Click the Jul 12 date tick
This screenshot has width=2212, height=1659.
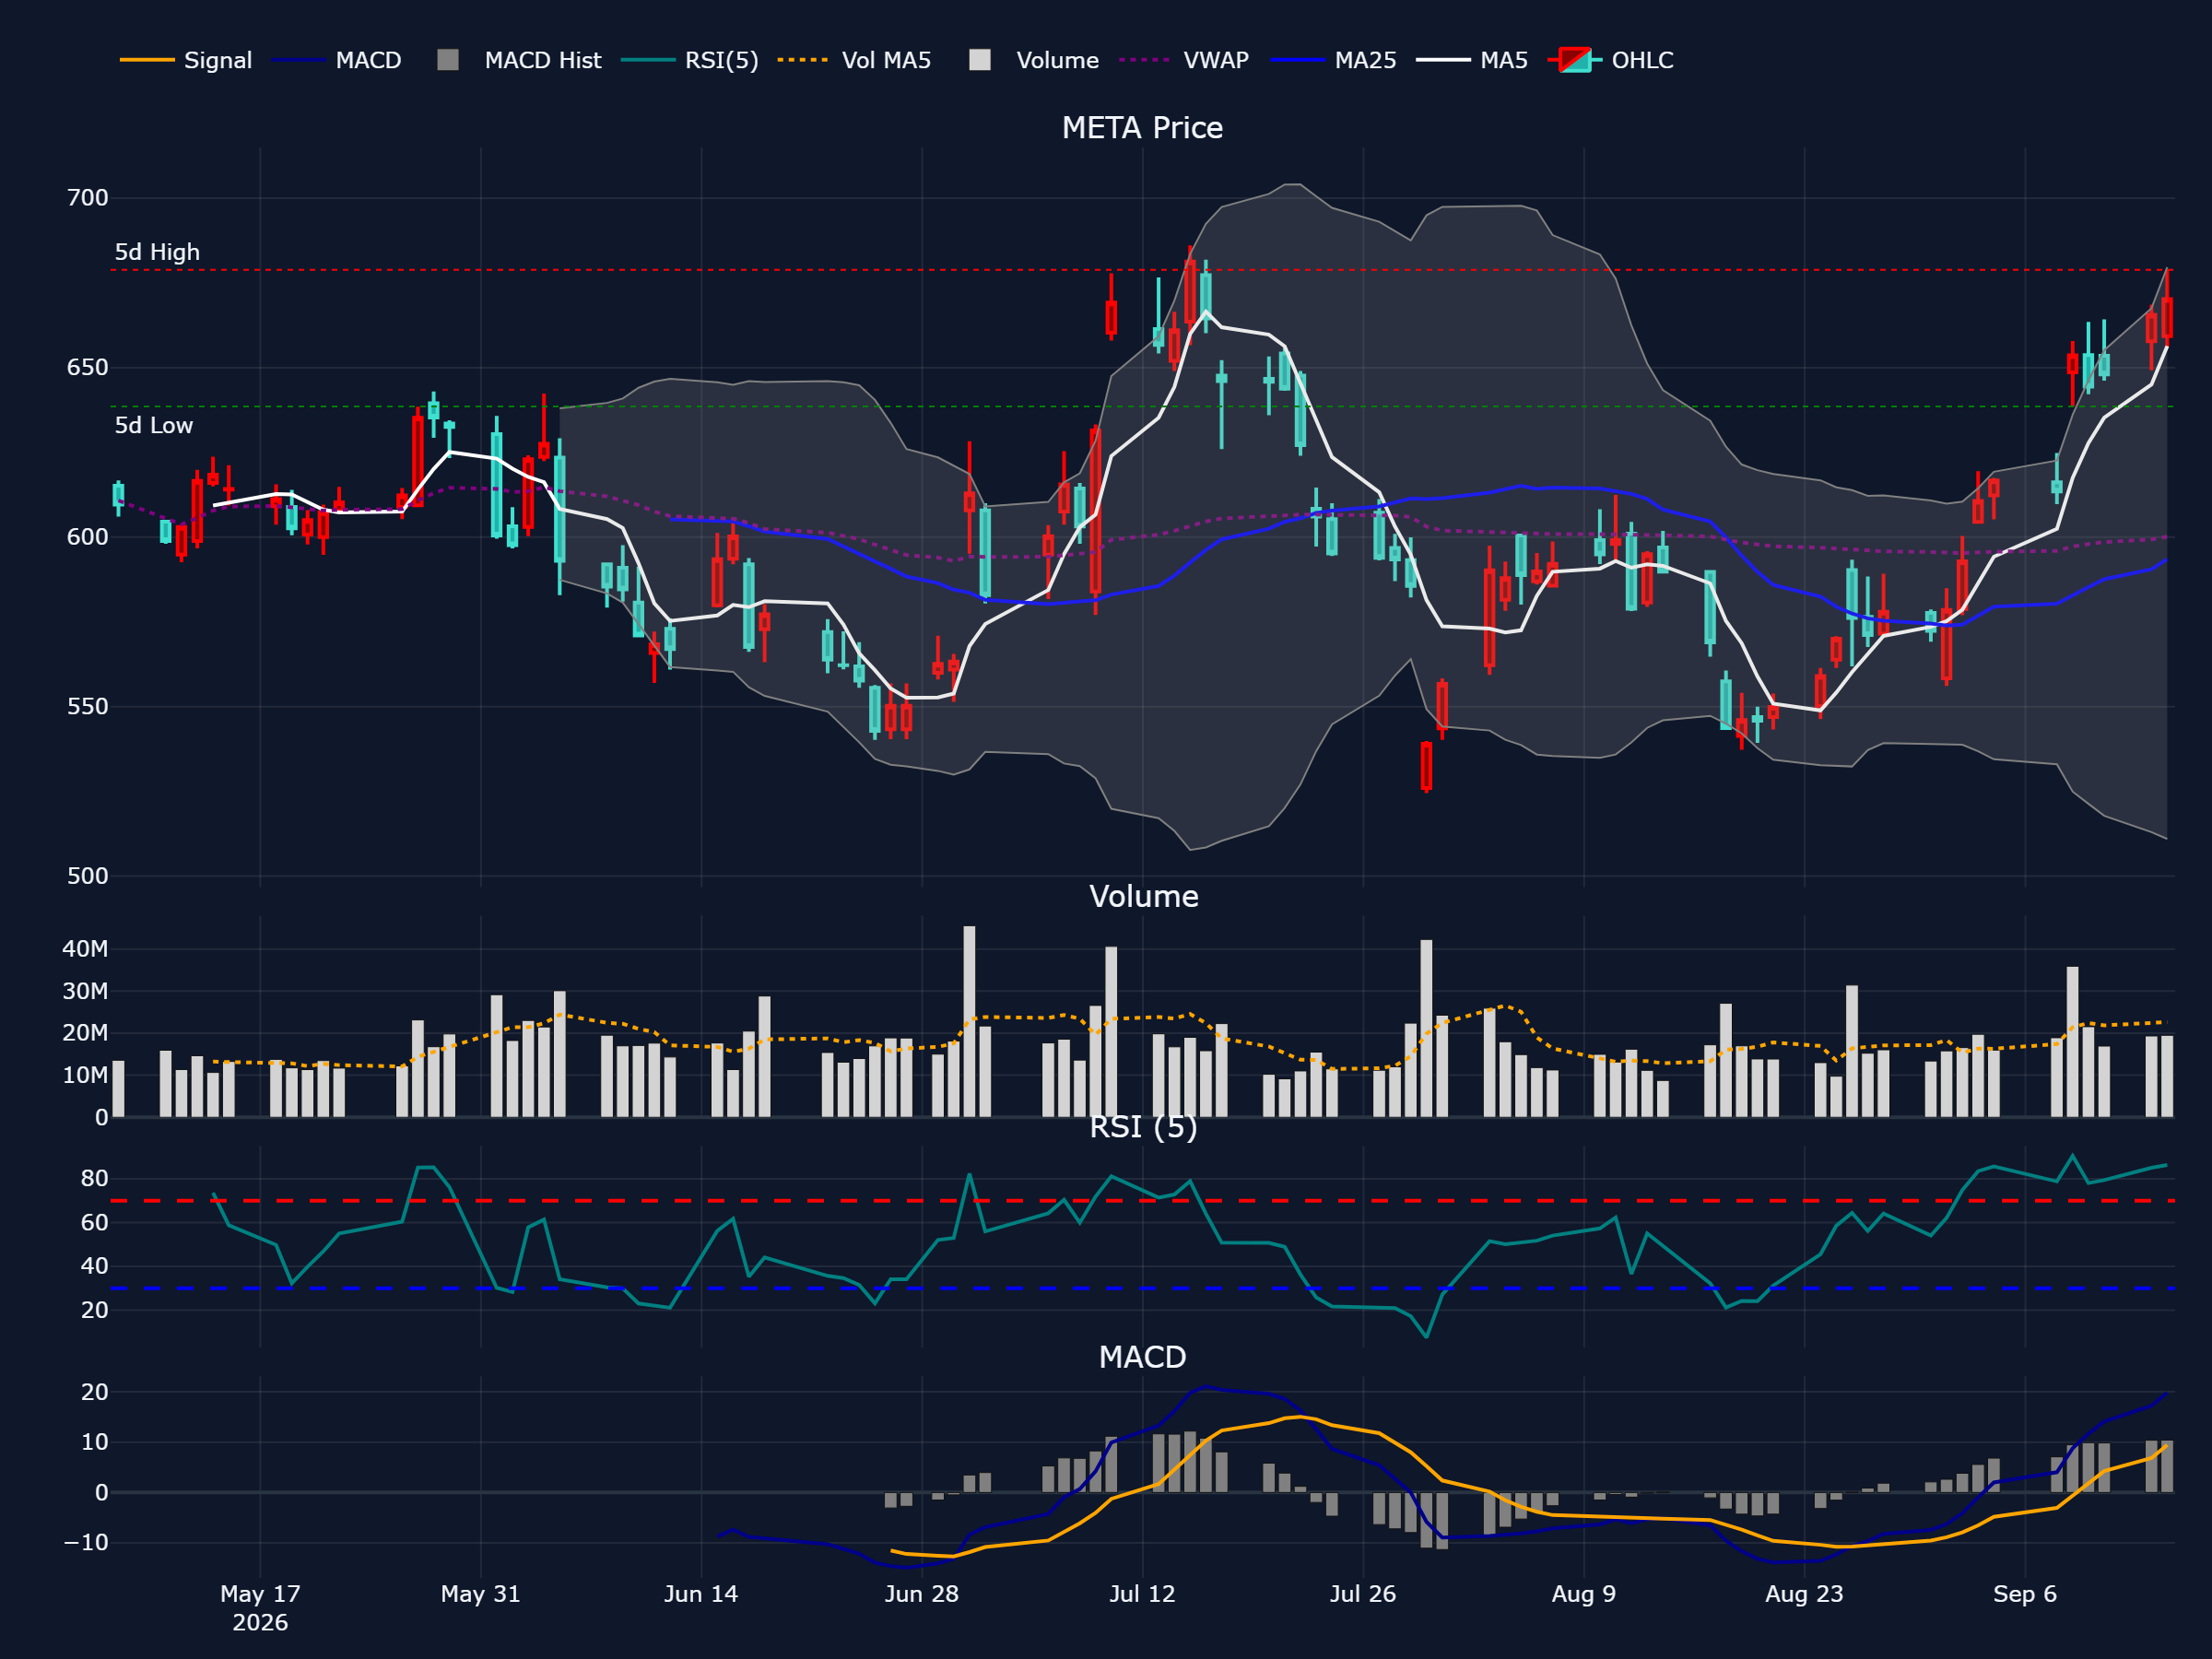(x=1142, y=1594)
